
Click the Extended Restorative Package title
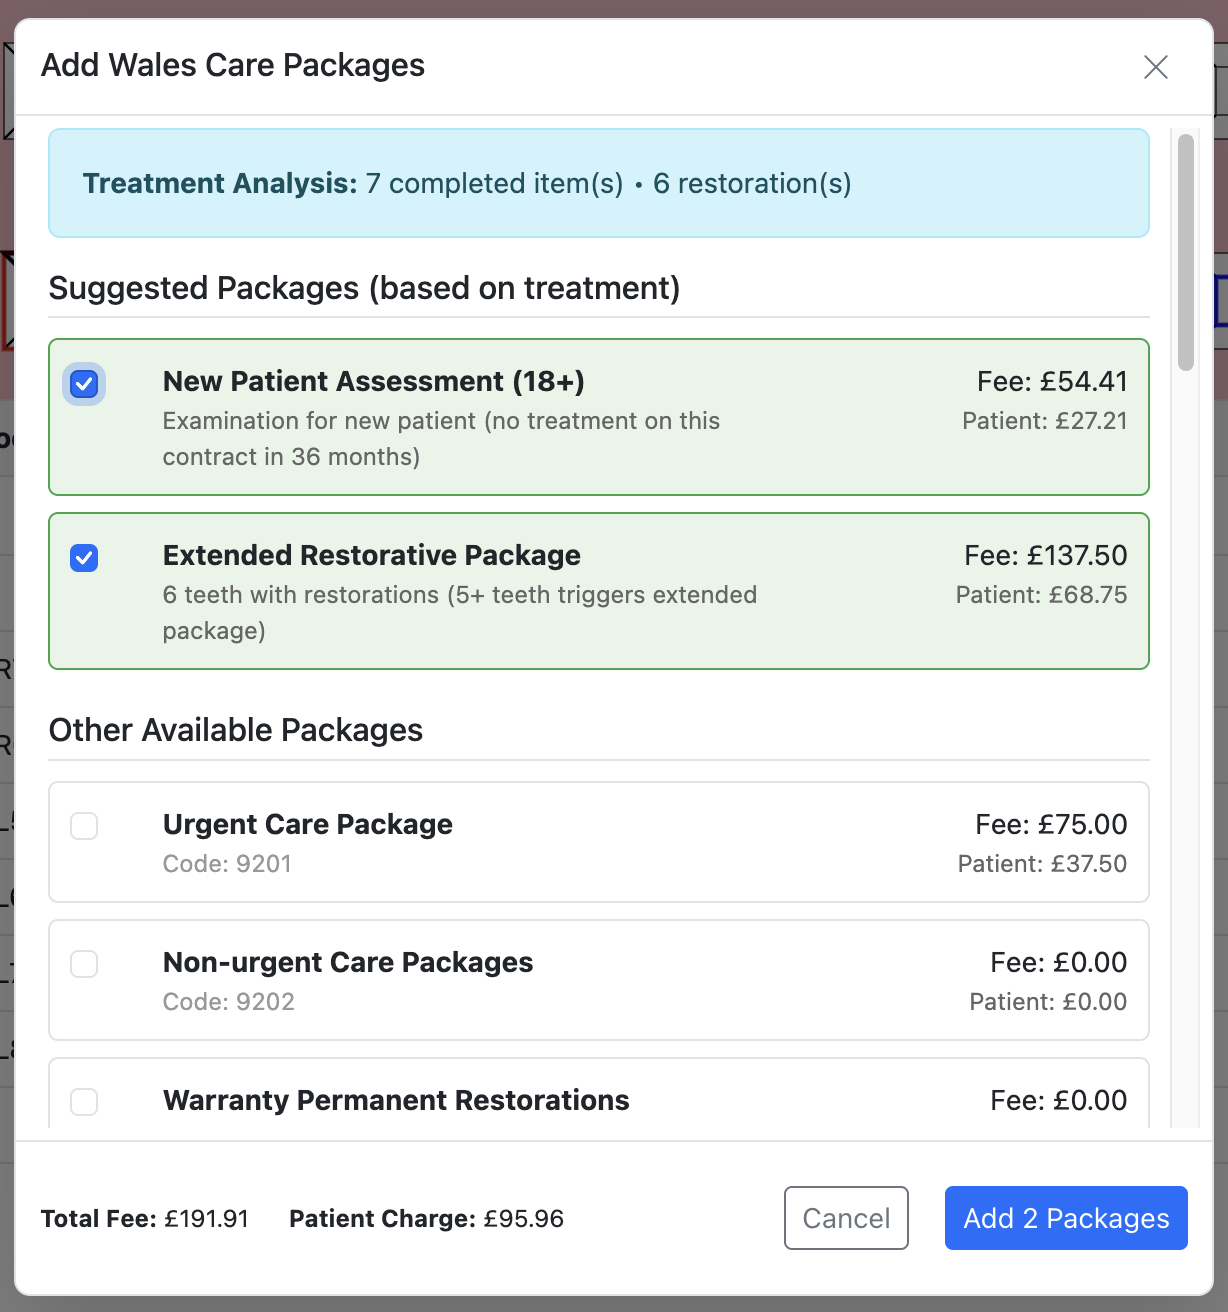371,555
